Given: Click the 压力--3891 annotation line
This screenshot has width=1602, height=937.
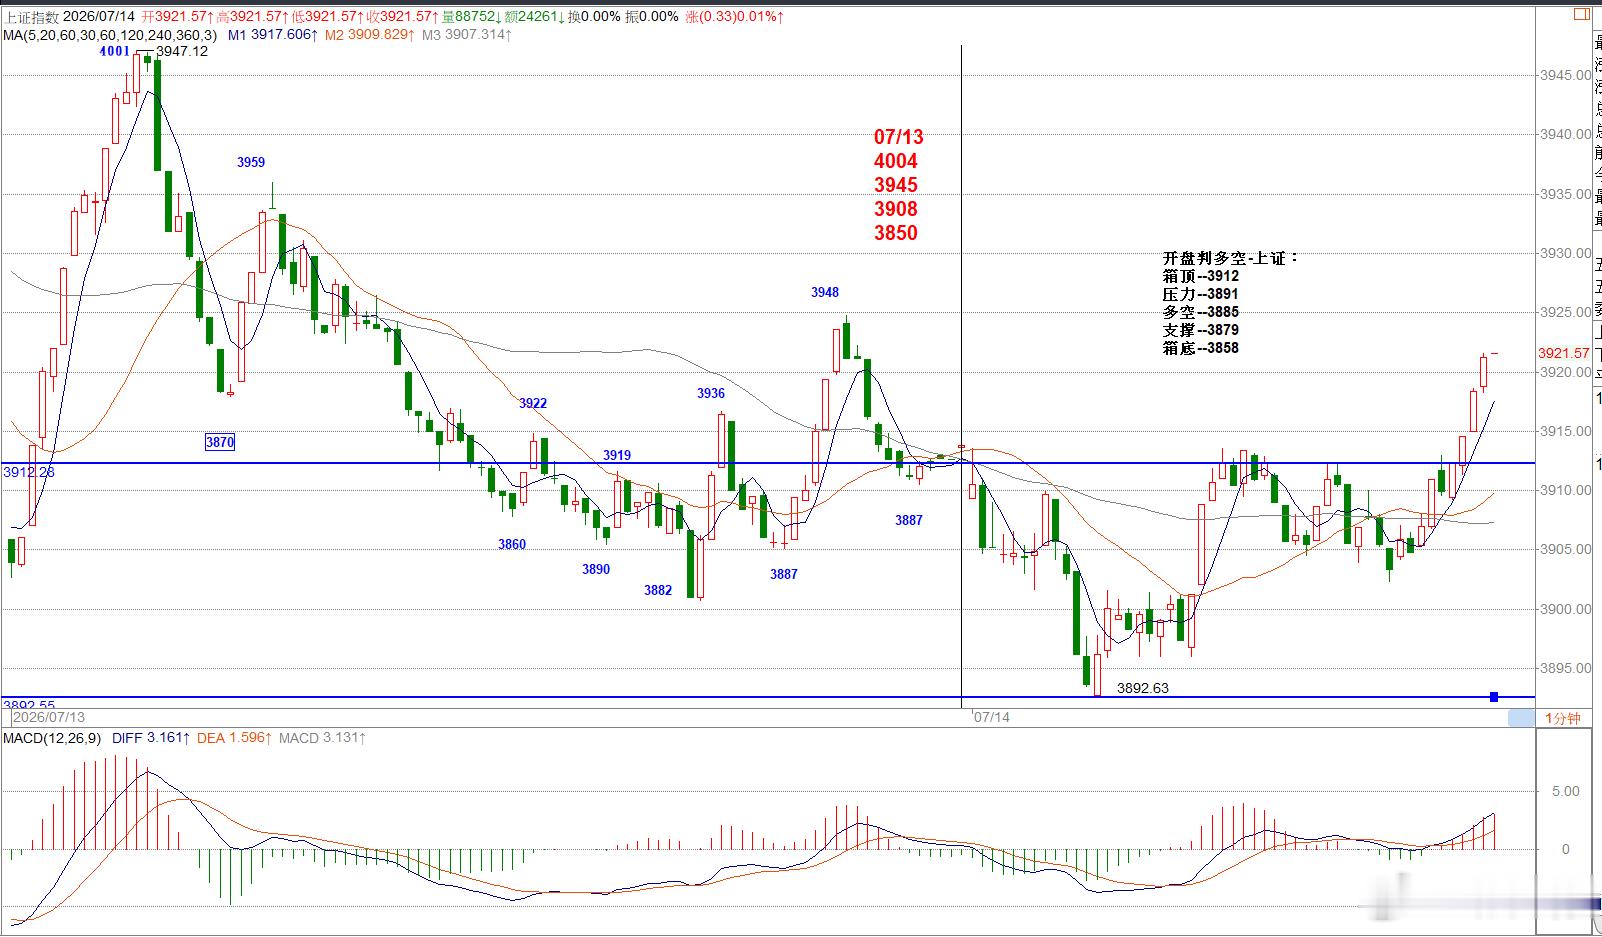Looking at the screenshot, I should [x=1201, y=294].
